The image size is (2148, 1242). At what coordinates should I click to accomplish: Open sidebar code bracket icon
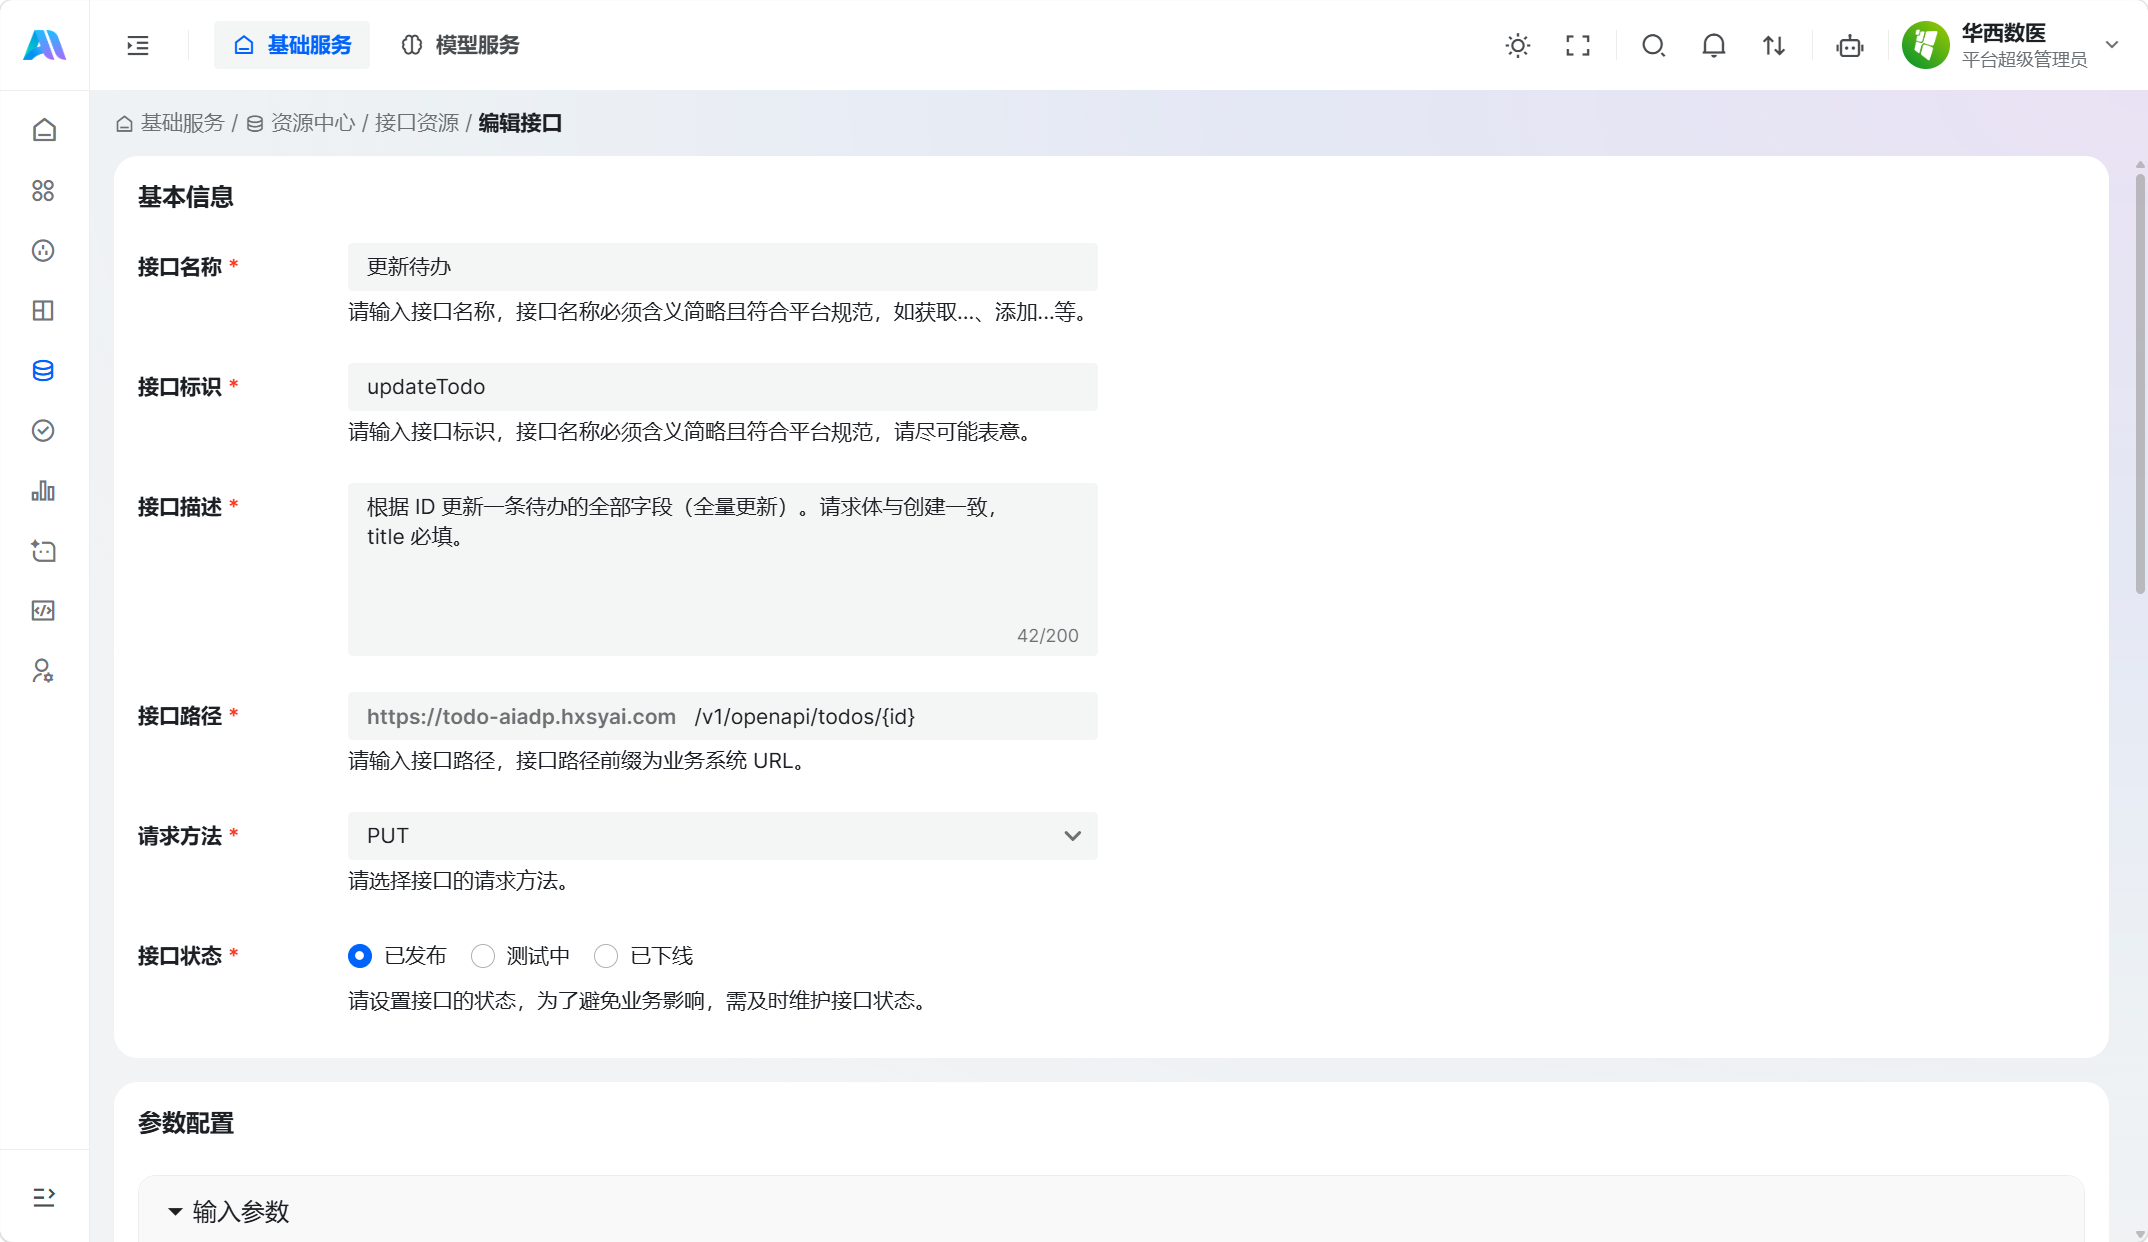[x=43, y=610]
